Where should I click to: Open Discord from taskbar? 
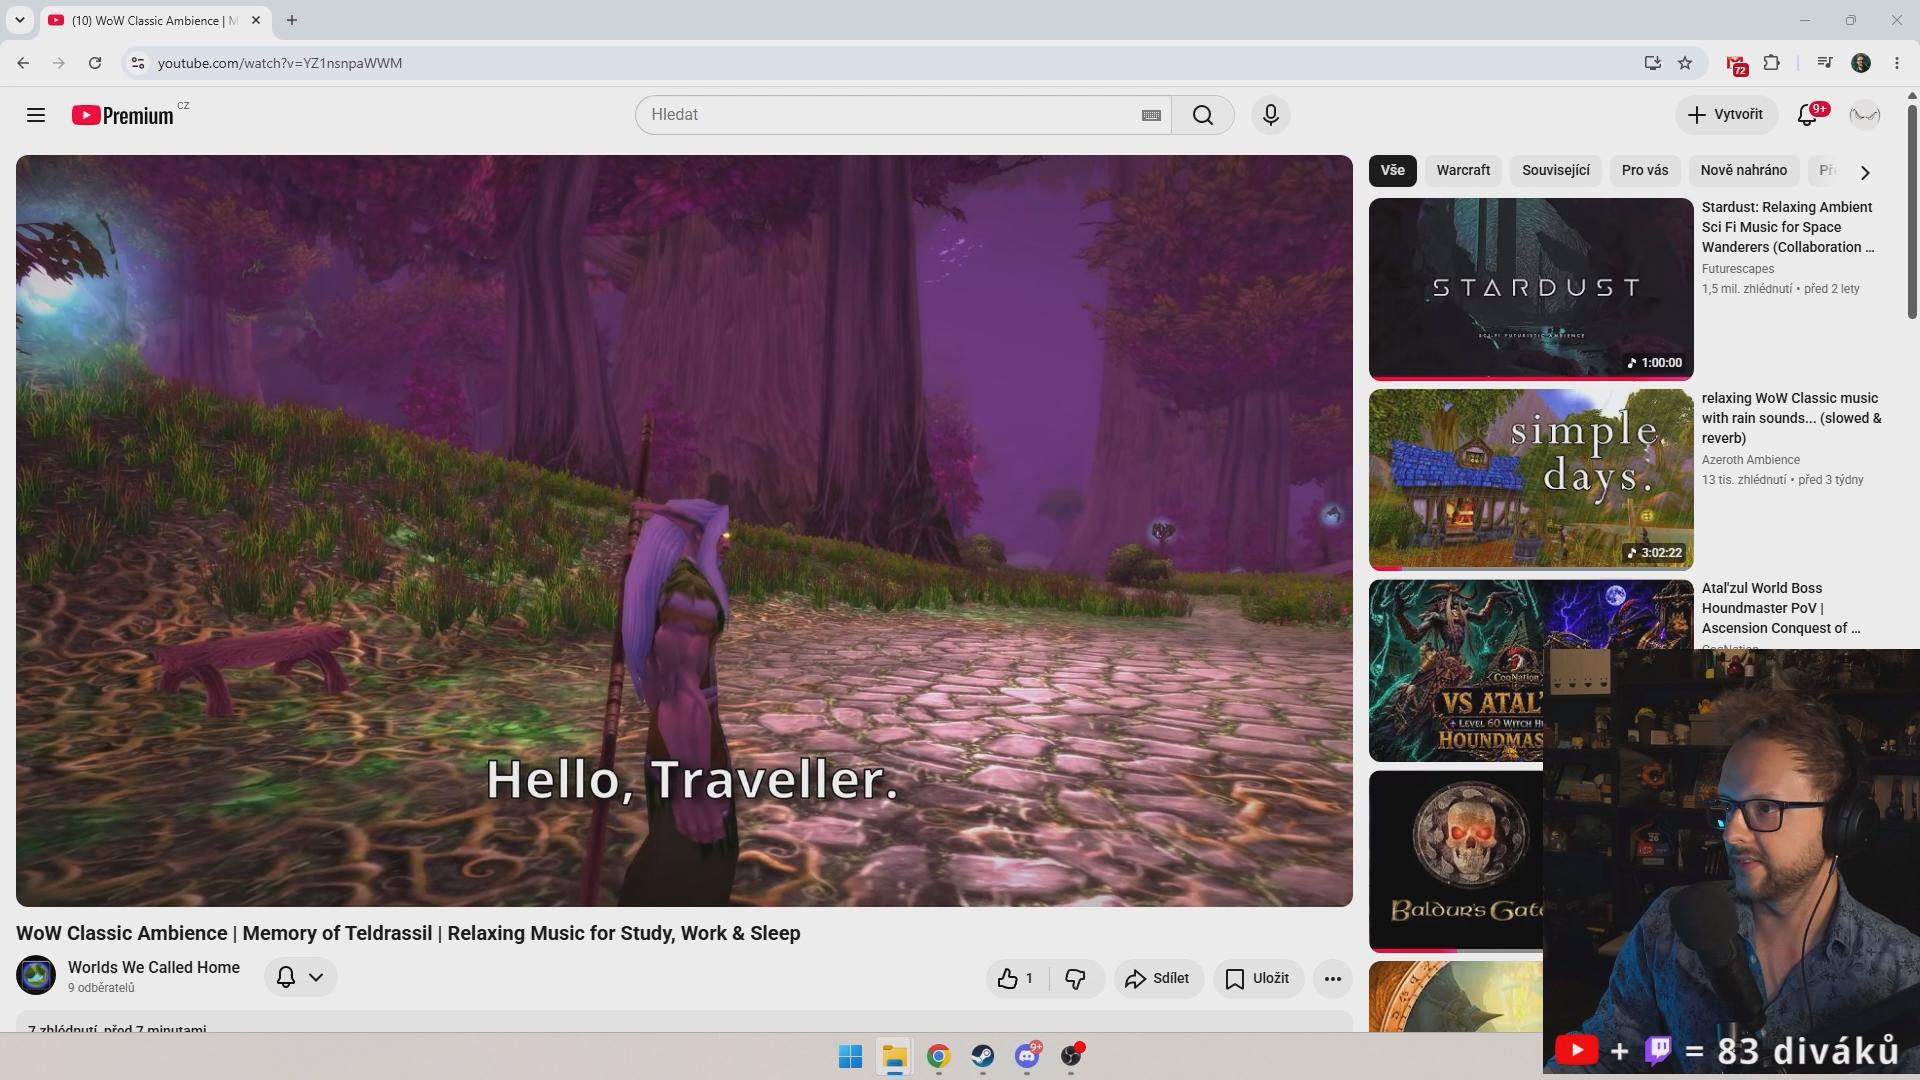tap(1027, 1056)
